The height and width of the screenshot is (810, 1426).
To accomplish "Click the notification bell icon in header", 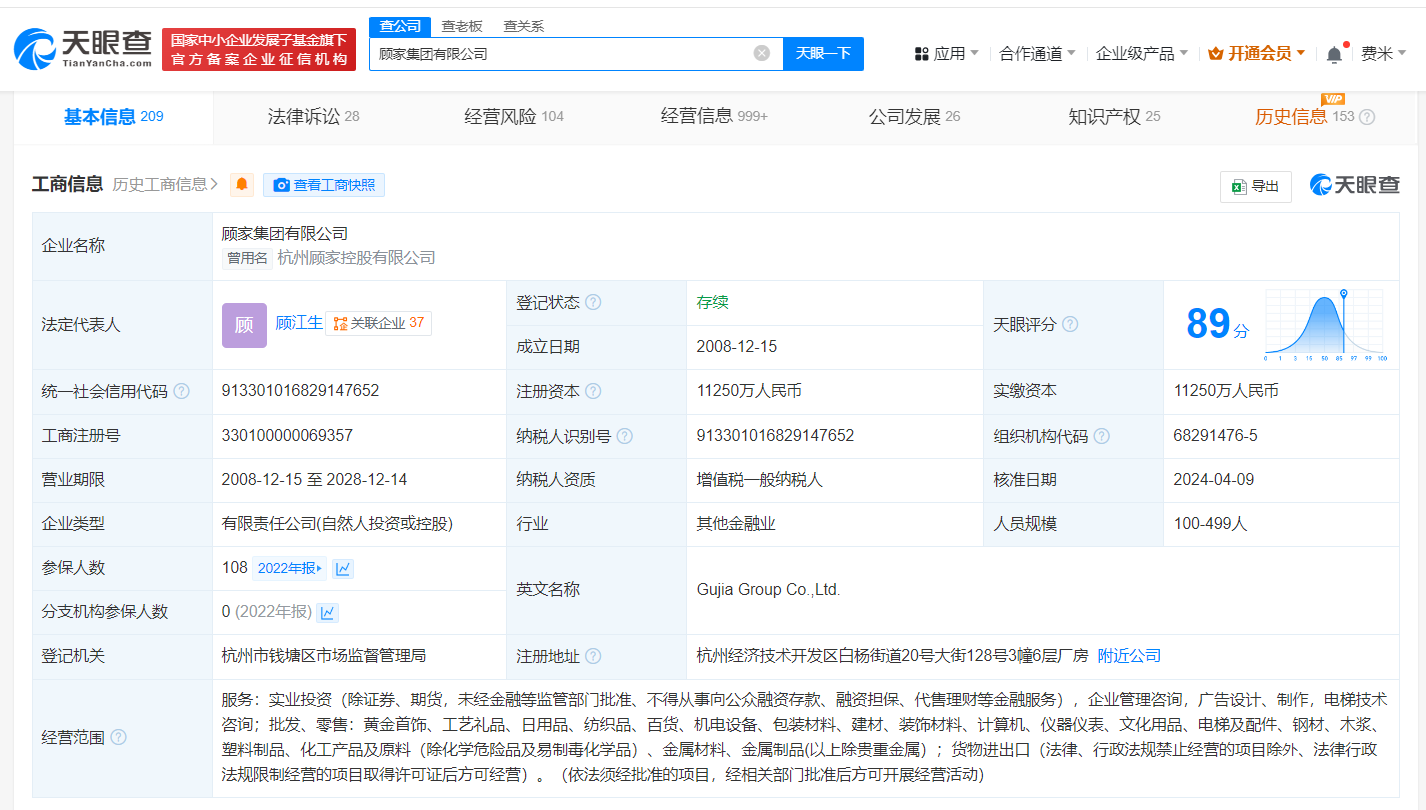I will [x=1334, y=55].
